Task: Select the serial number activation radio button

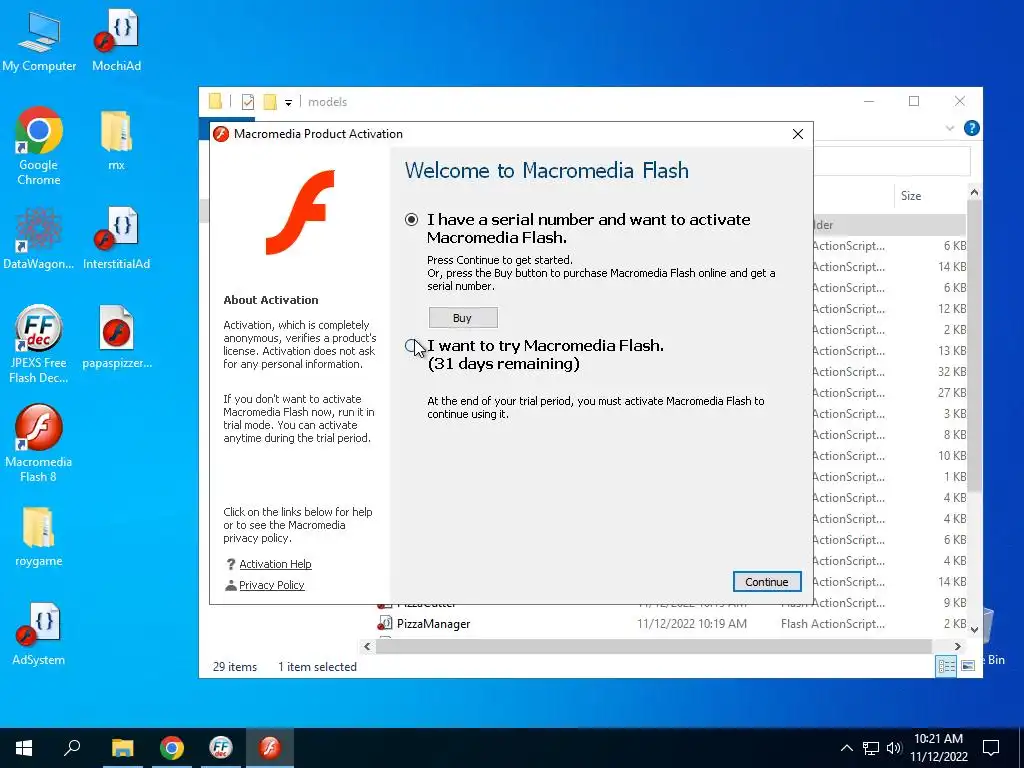Action: click(x=411, y=219)
